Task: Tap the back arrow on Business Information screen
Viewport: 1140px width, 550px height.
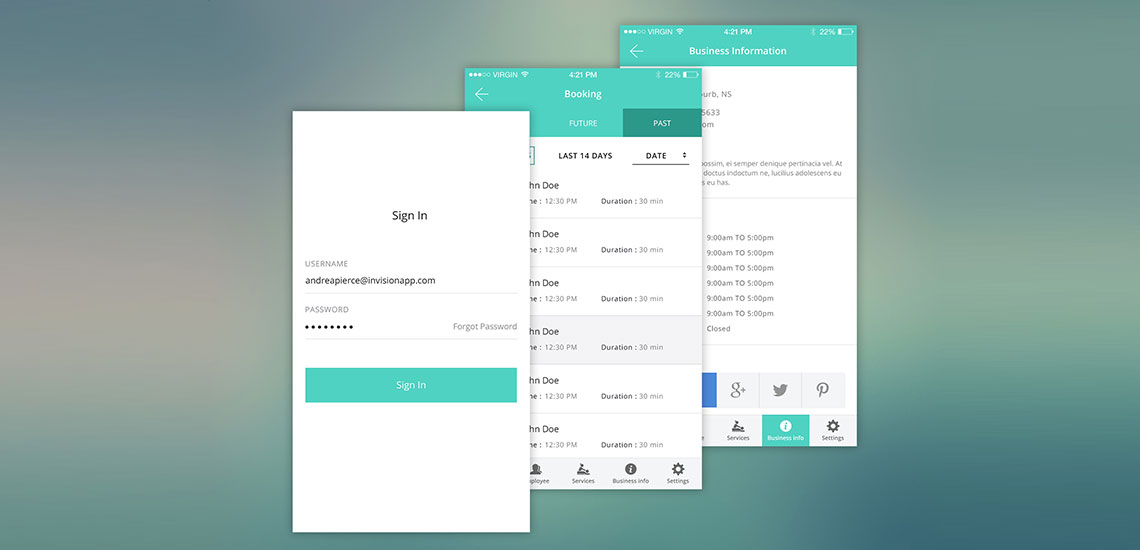Action: [636, 51]
